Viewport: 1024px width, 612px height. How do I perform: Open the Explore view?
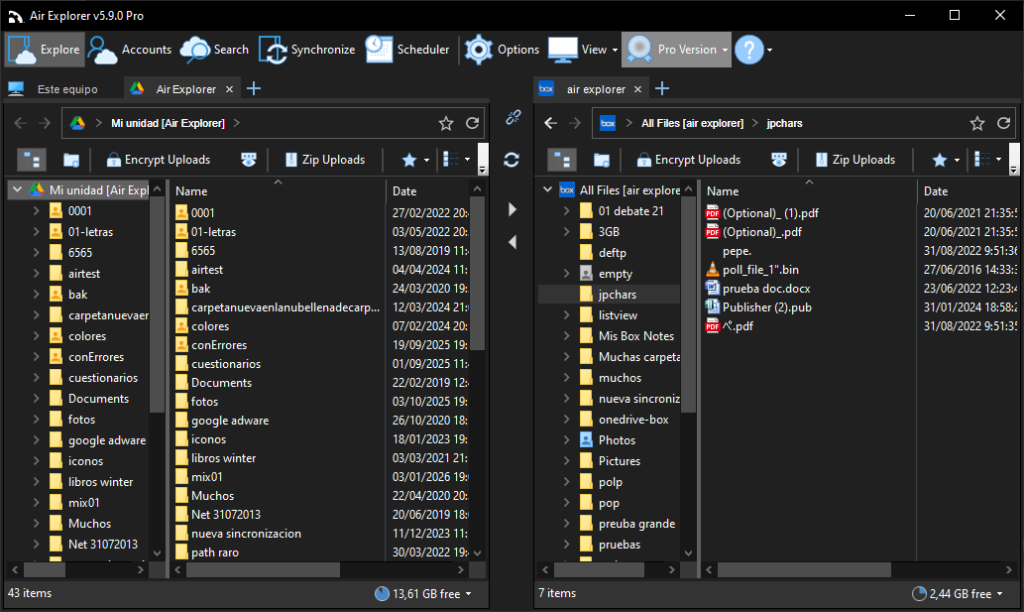(x=45, y=50)
